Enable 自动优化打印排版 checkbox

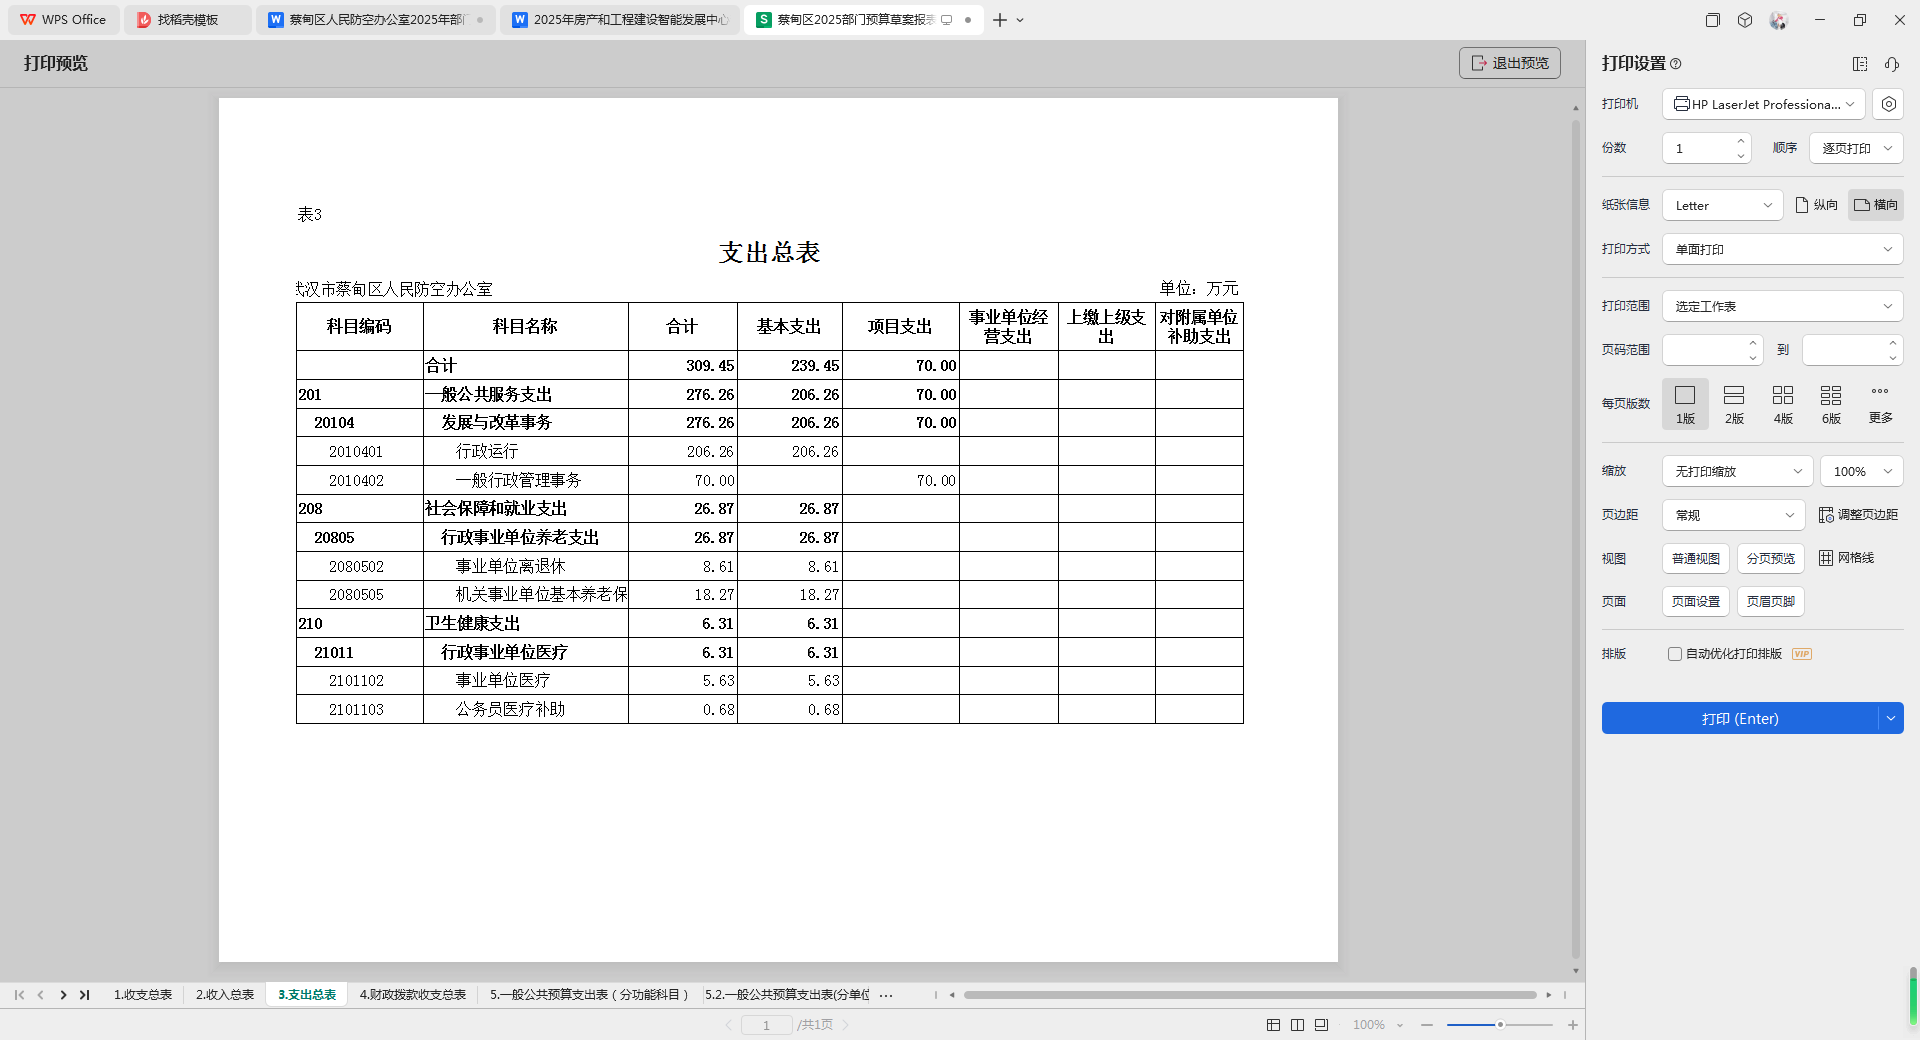(1675, 654)
